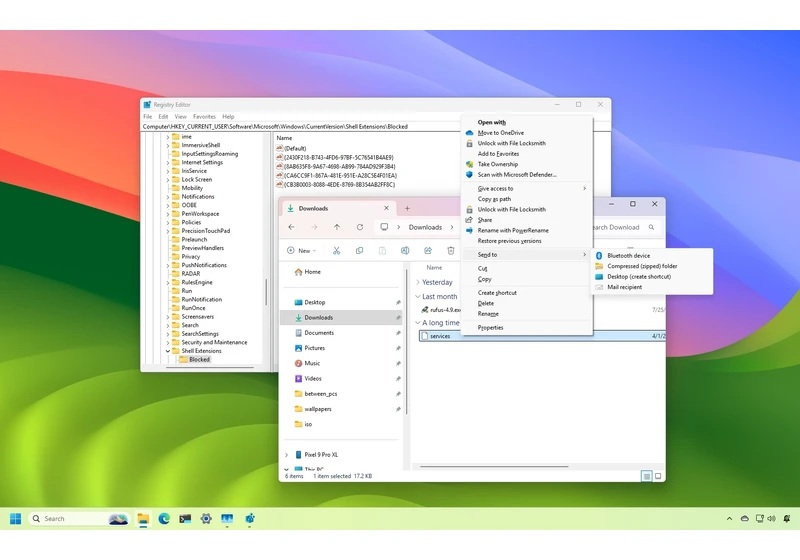The width and height of the screenshot is (800, 560).
Task: Expand the Internet Settings registry key
Action: (168, 162)
